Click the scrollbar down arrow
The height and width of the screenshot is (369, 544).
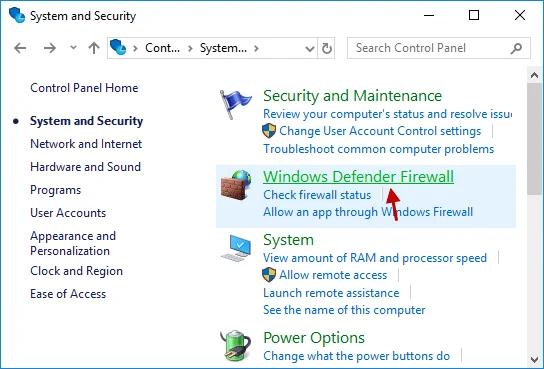(x=534, y=360)
